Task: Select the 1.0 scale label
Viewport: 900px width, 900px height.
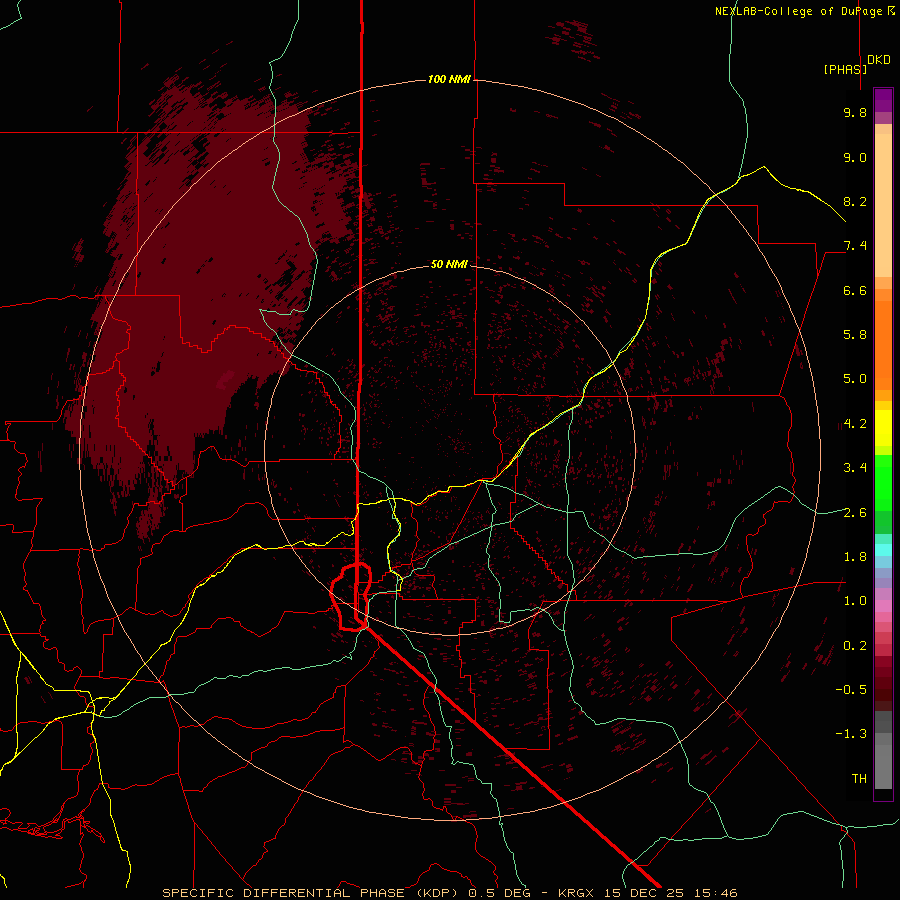Action: [855, 601]
